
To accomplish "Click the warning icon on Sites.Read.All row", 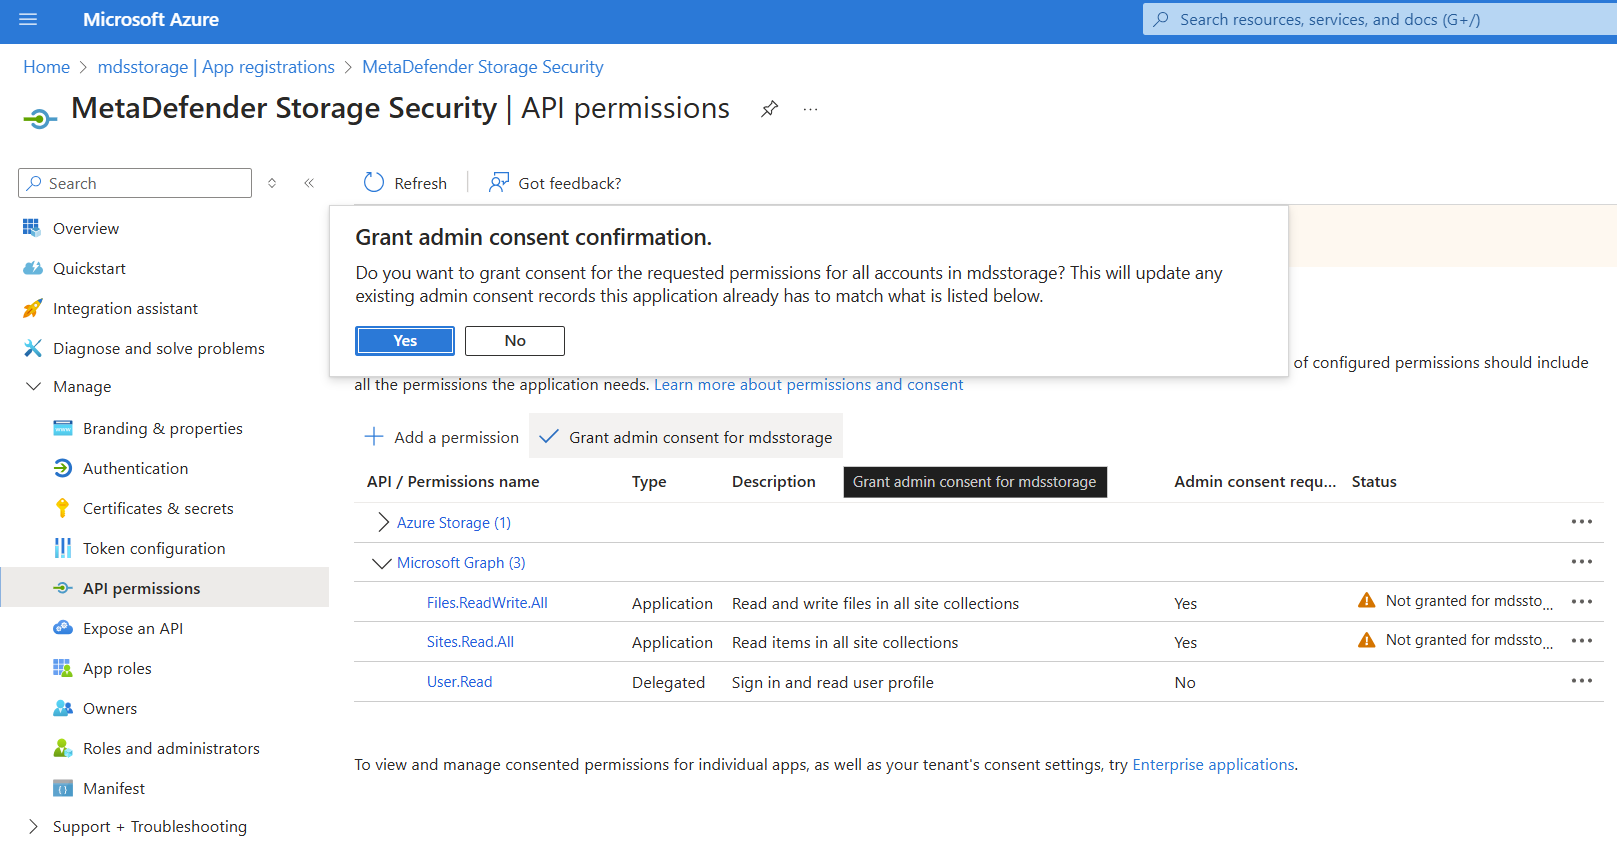I will click(x=1366, y=640).
